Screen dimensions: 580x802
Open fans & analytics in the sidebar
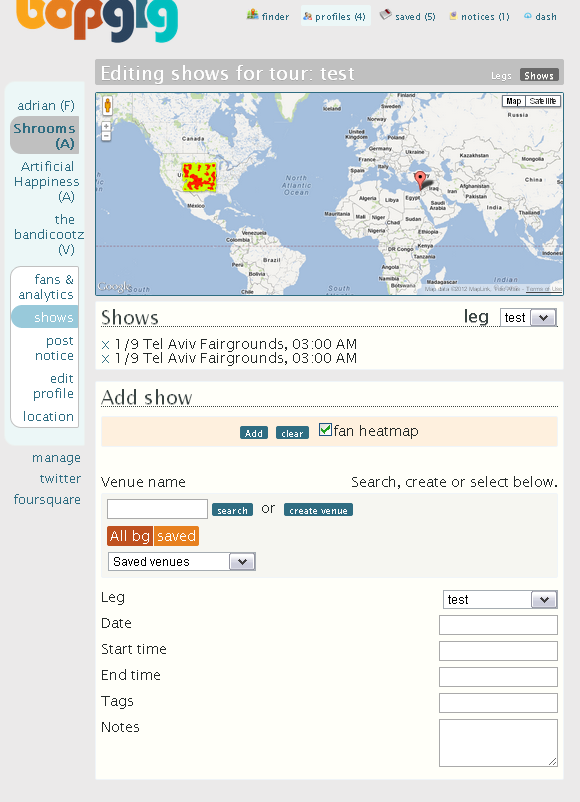point(46,287)
